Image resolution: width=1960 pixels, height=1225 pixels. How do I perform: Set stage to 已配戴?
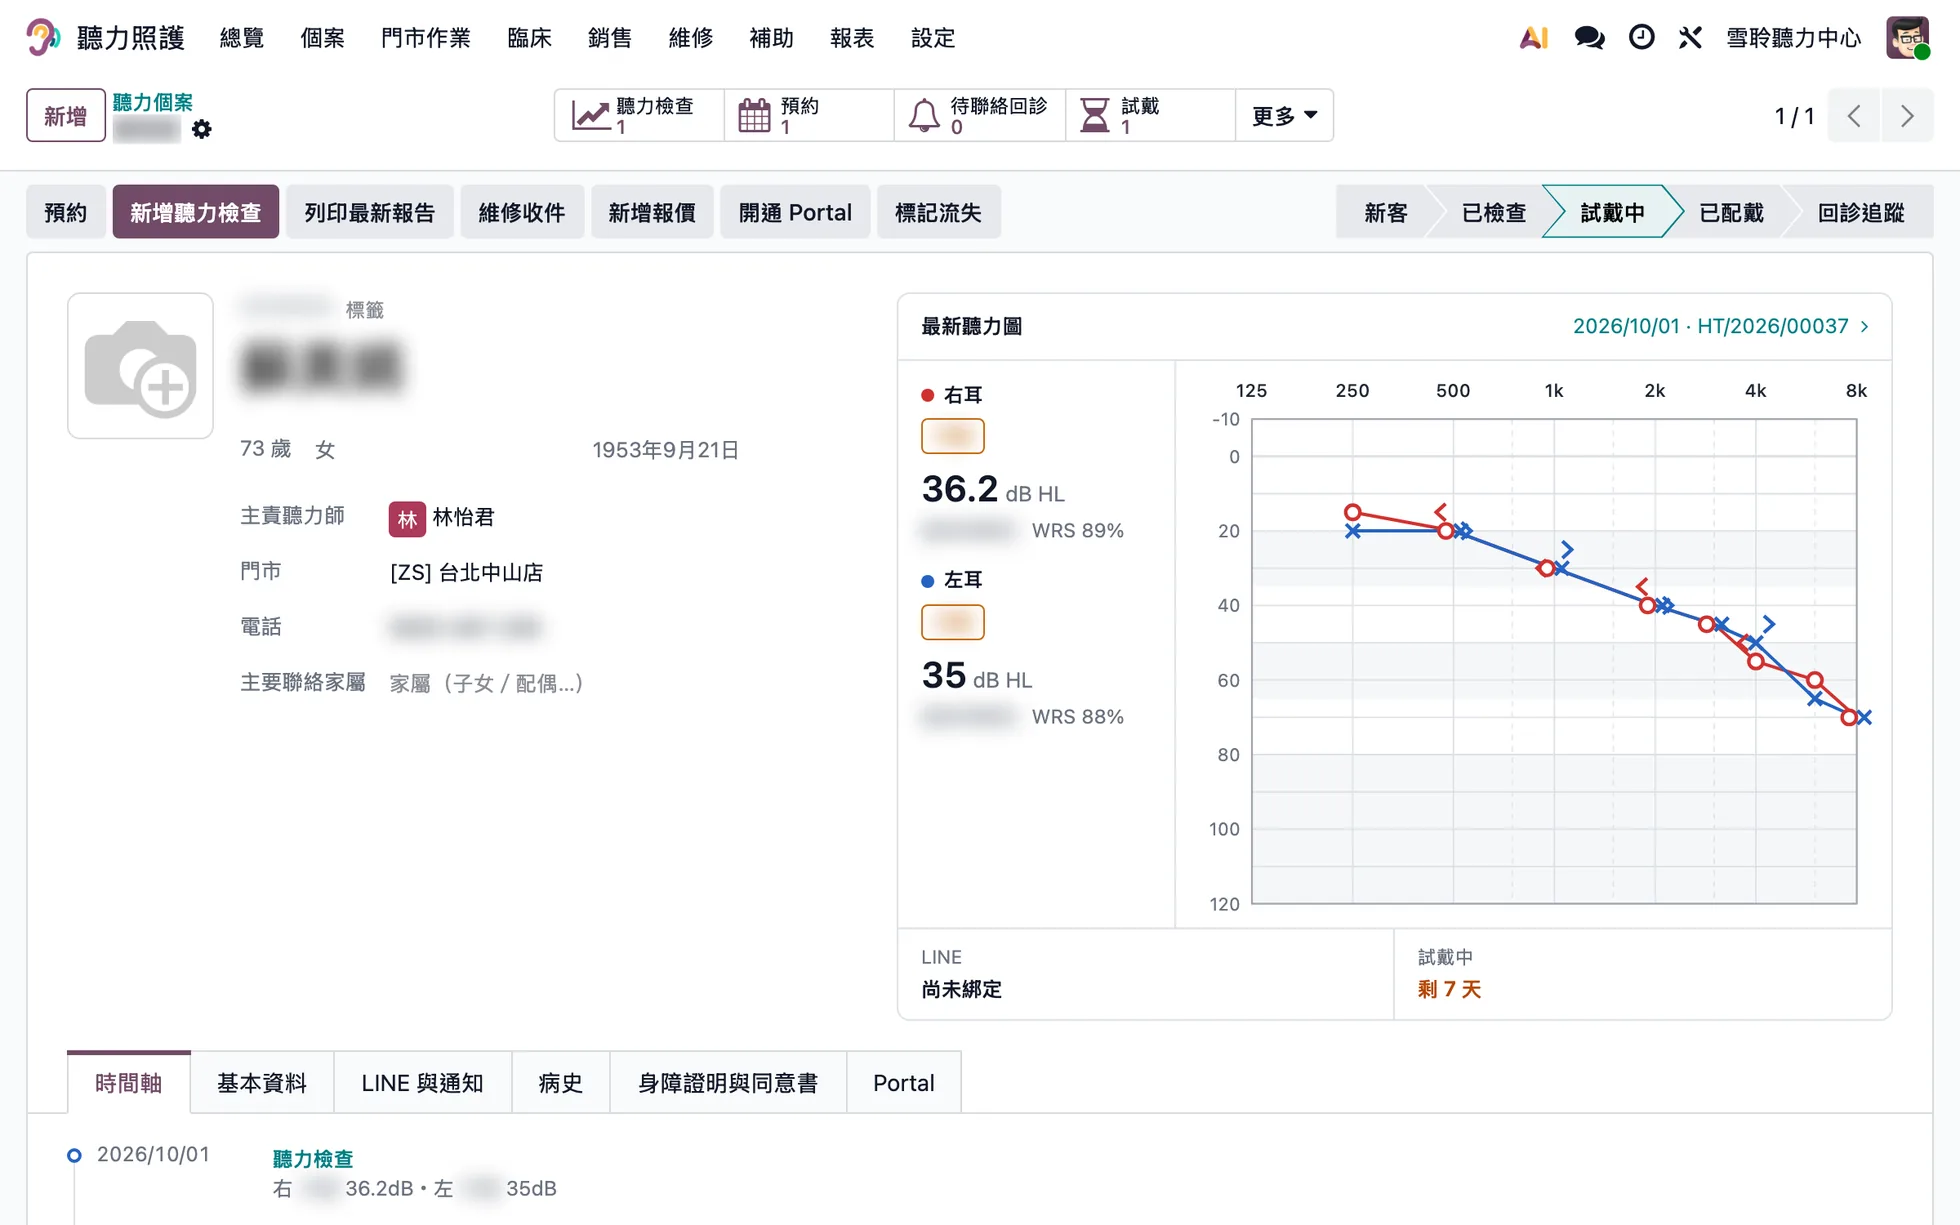(1731, 212)
